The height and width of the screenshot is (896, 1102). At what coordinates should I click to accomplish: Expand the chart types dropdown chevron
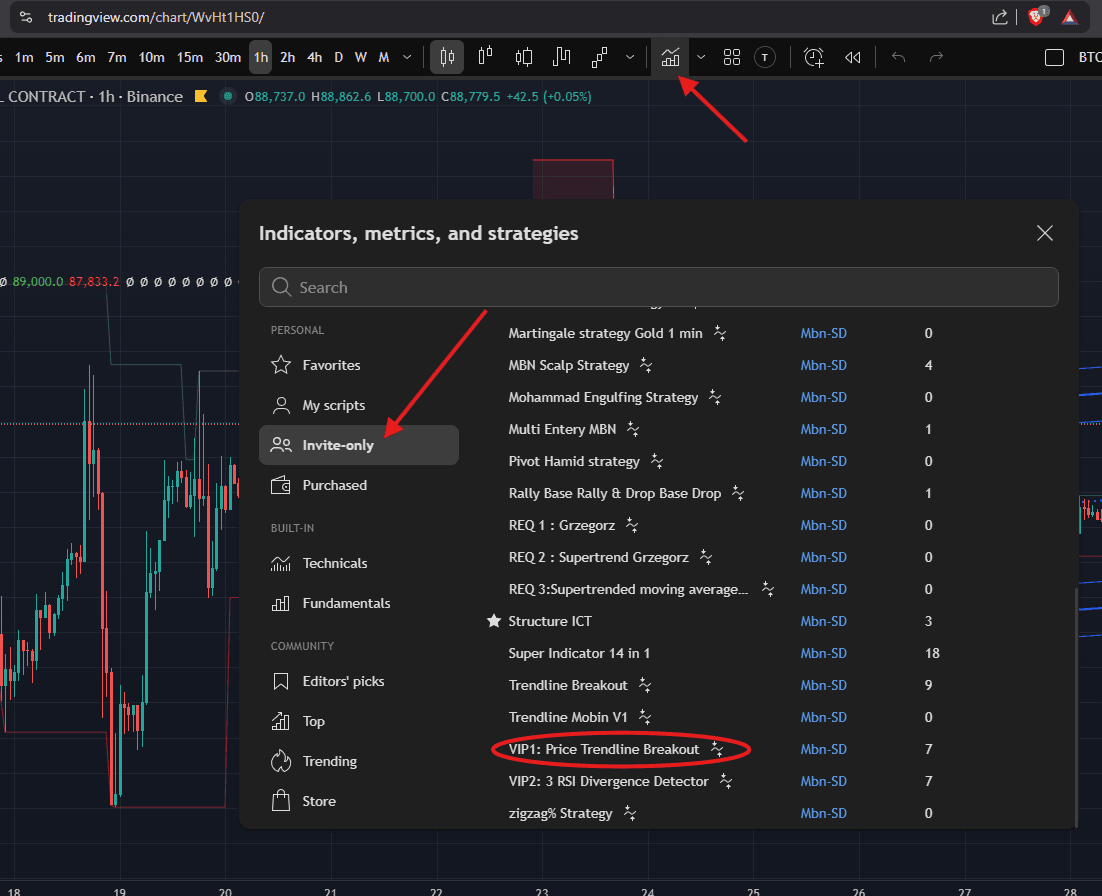[630, 57]
